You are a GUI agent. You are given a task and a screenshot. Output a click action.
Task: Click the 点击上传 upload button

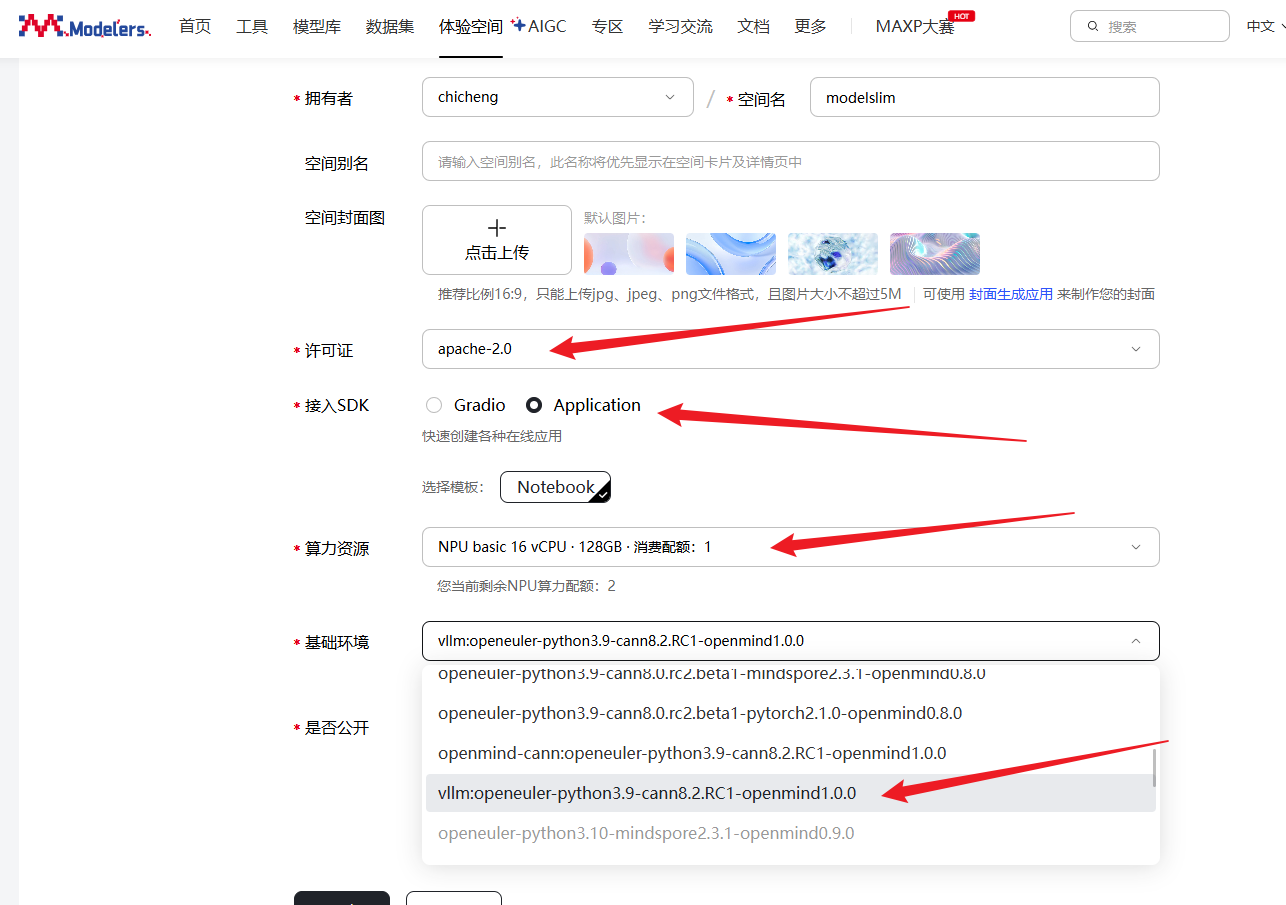tap(497, 240)
